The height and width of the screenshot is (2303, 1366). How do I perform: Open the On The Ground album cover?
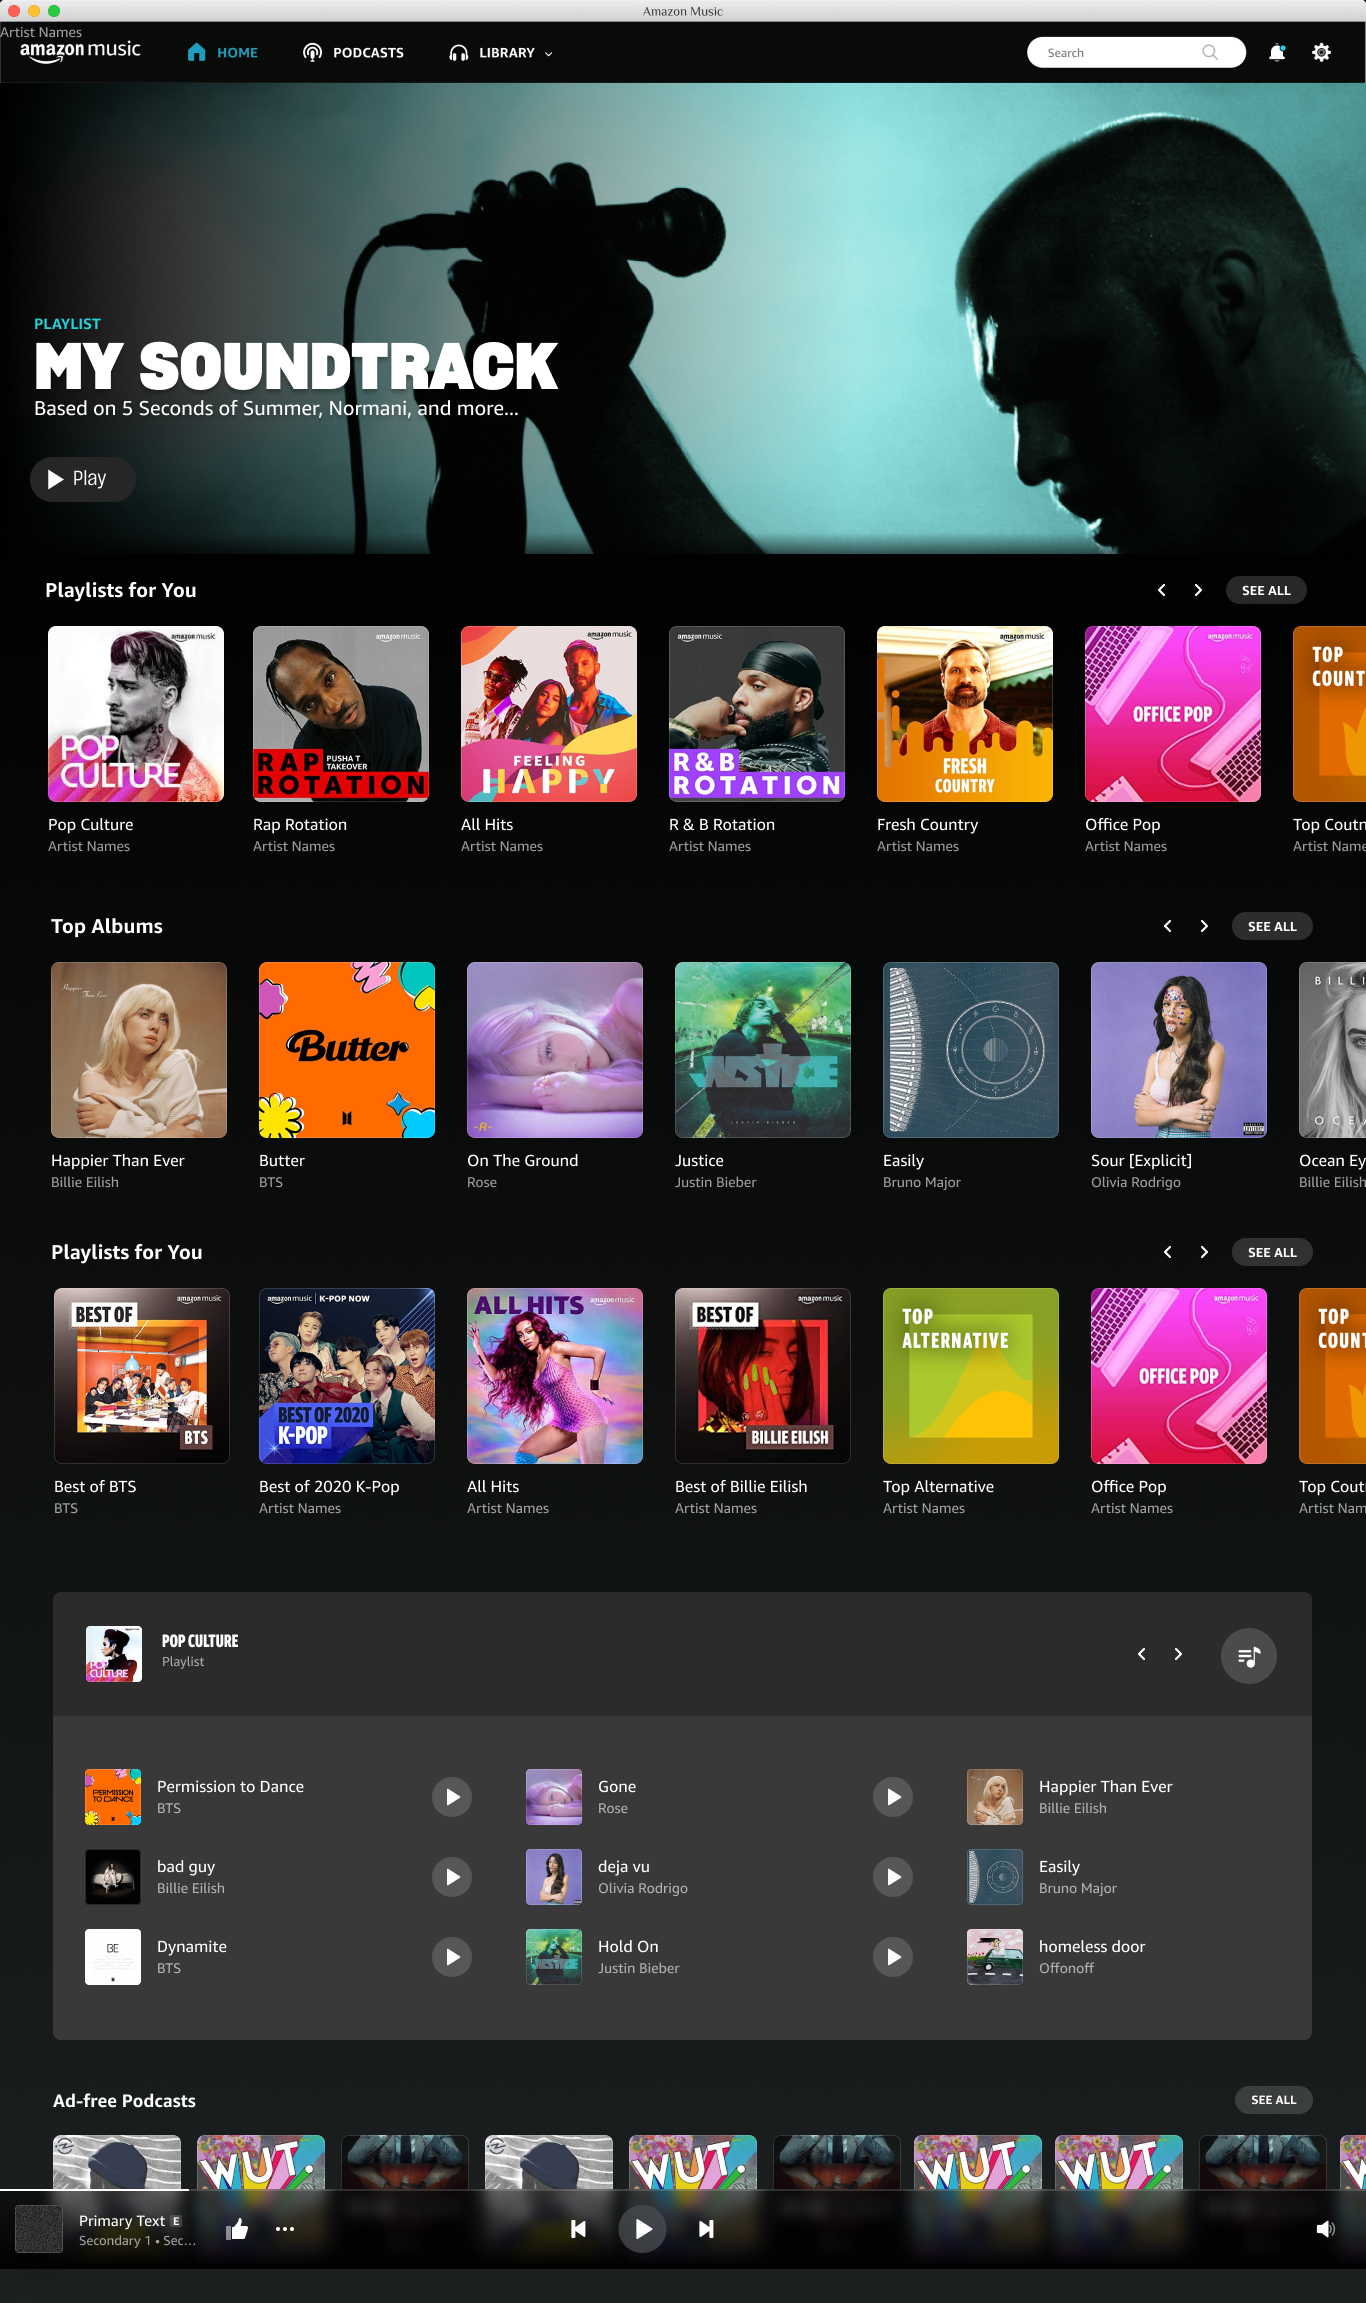pos(555,1050)
